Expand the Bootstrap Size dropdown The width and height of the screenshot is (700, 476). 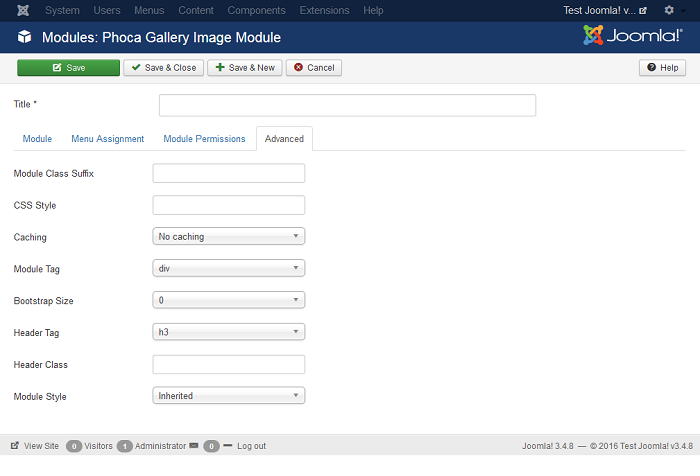click(228, 300)
